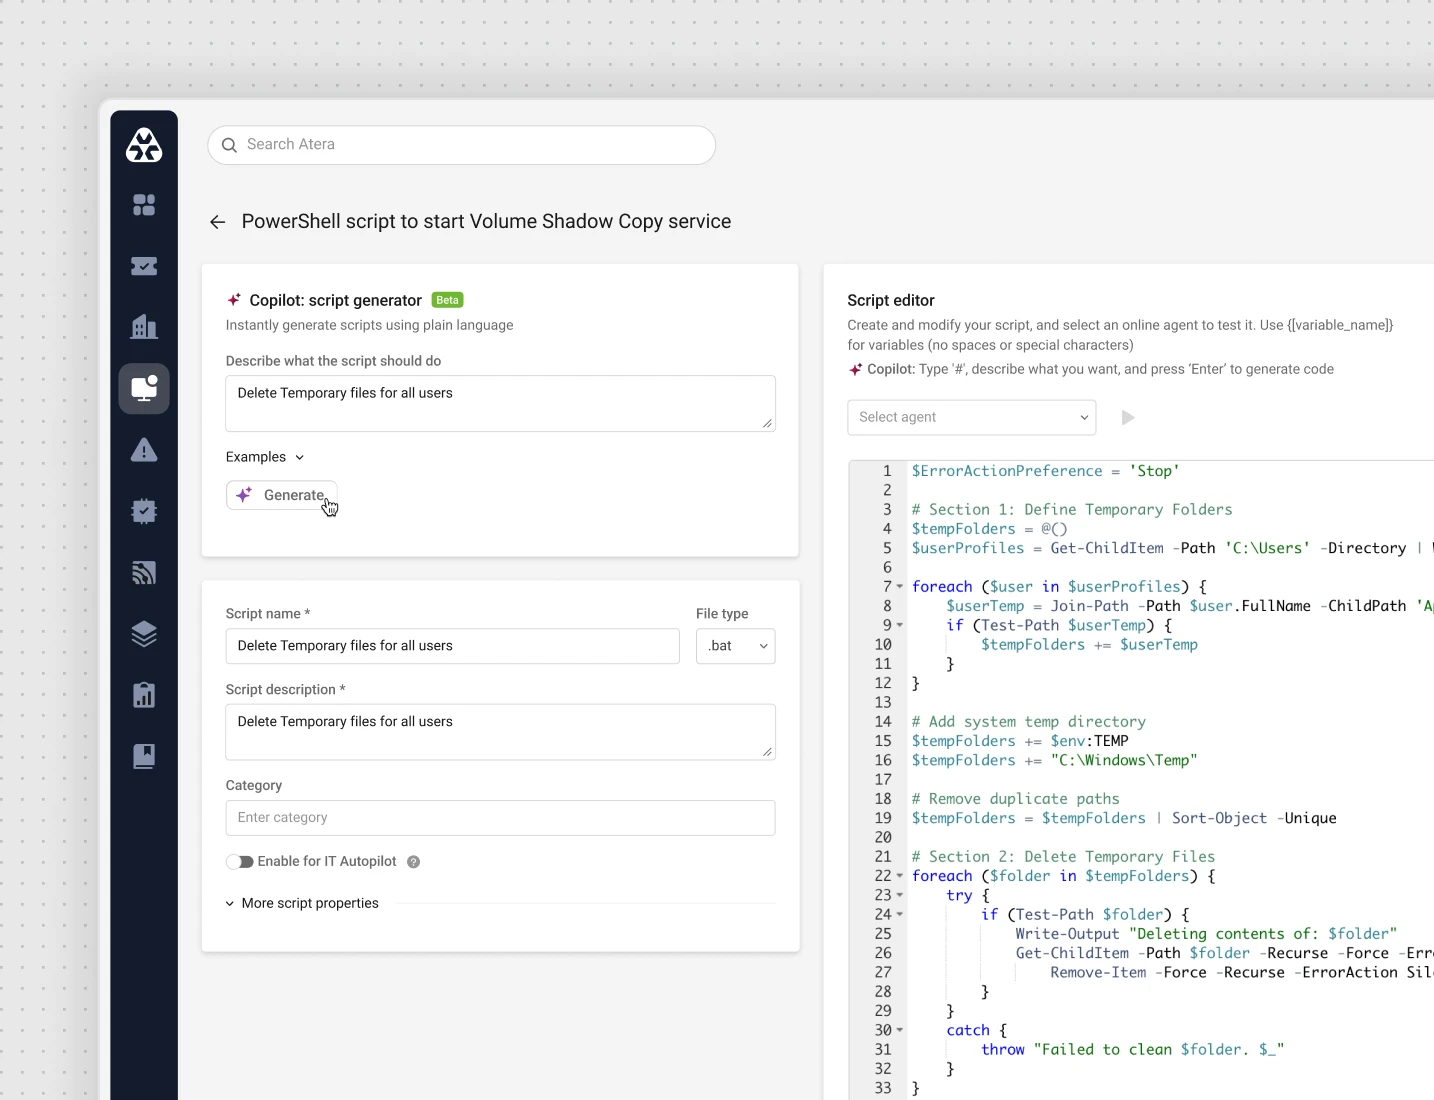Click the Beta badge
1434x1100 pixels.
[447, 300]
